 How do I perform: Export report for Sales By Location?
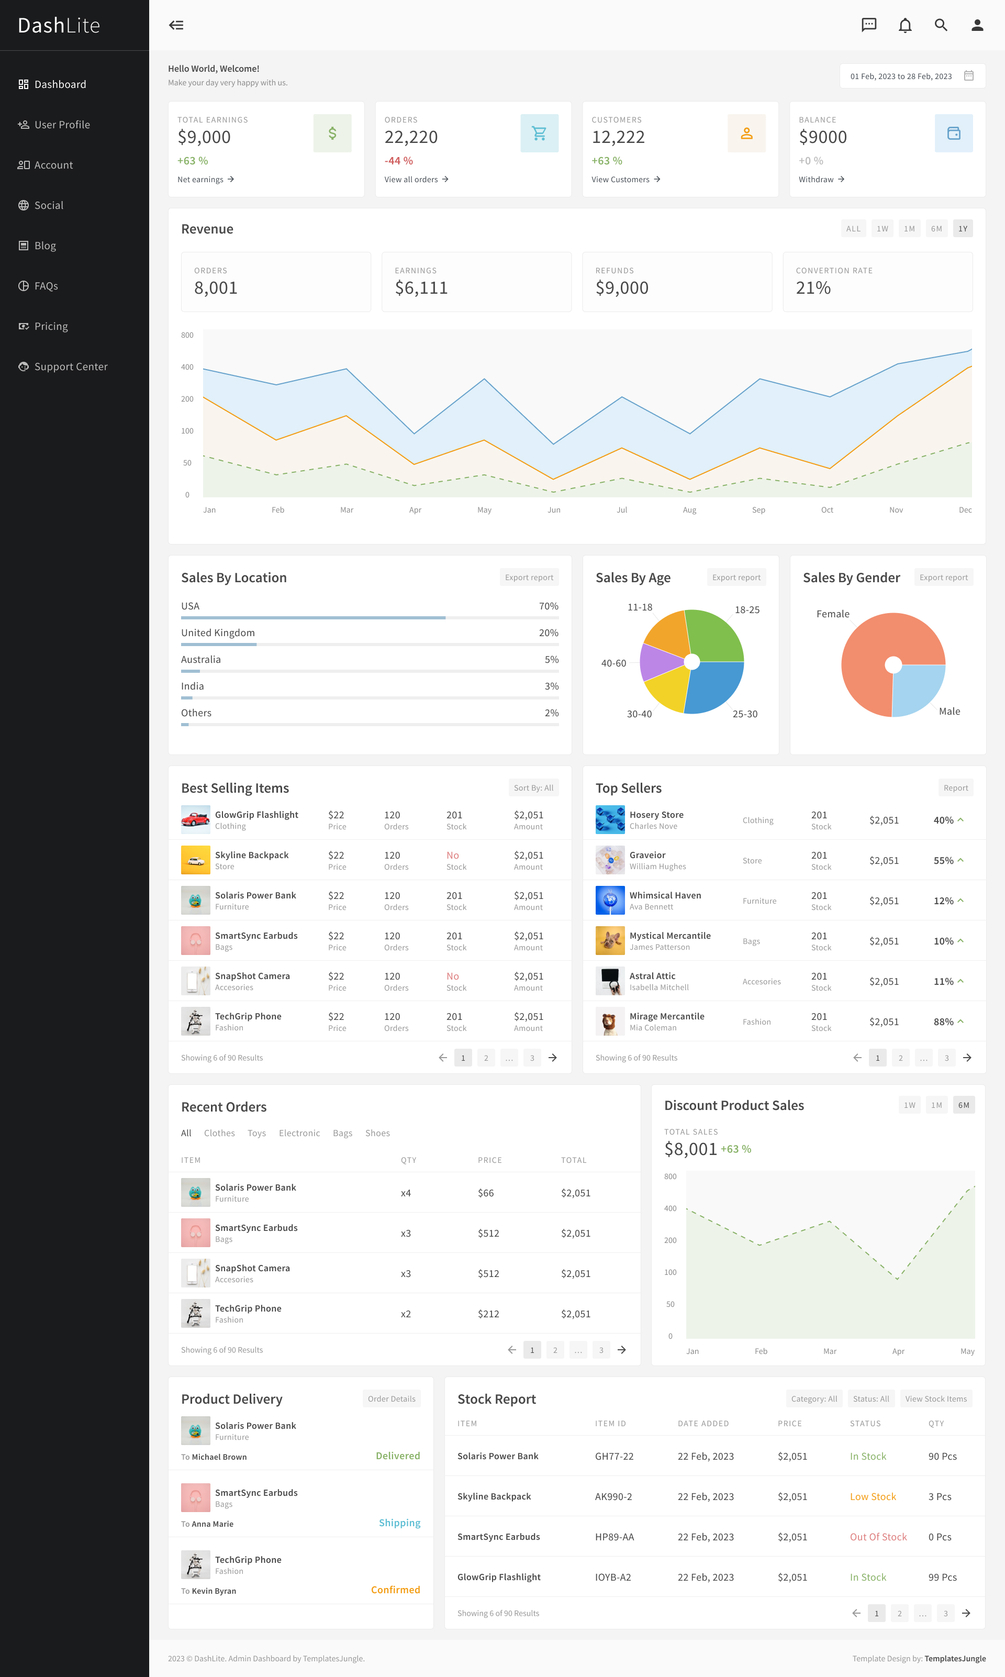coord(529,577)
